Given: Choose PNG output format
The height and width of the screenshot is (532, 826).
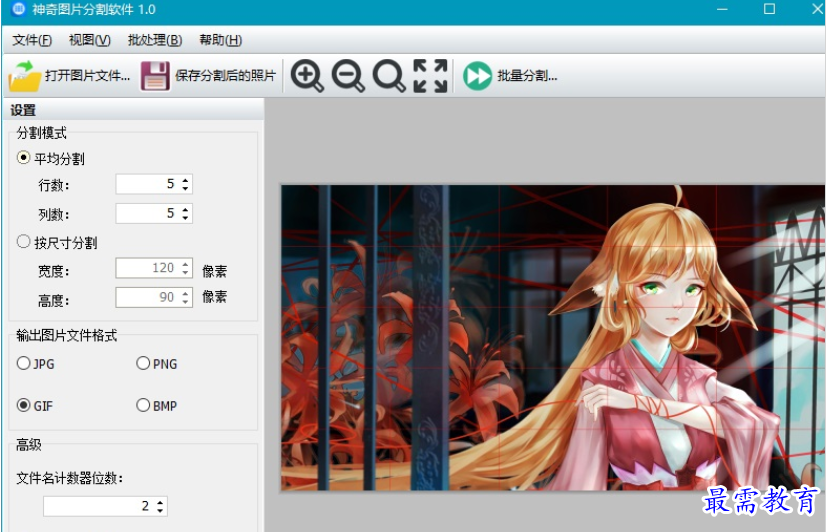Looking at the screenshot, I should 143,363.
